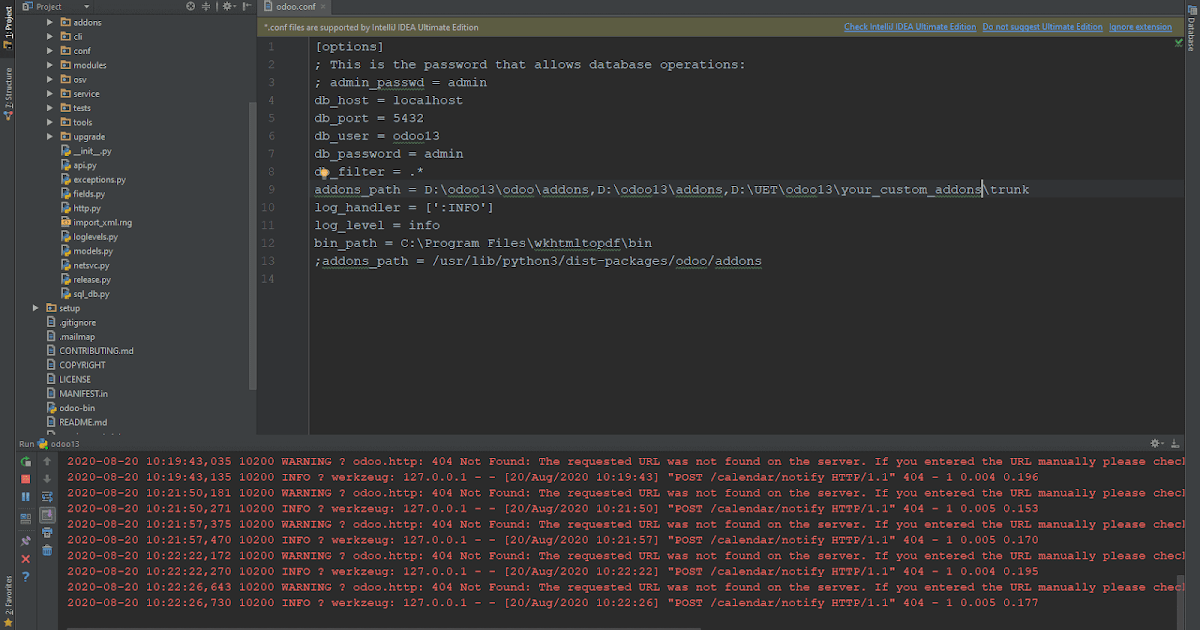Rerun the odoo13 configuration
Screen dimensions: 1200x630
tap(26, 462)
